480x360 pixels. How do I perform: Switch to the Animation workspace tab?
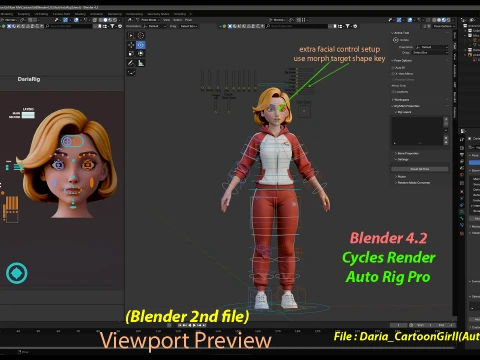pos(96,14)
